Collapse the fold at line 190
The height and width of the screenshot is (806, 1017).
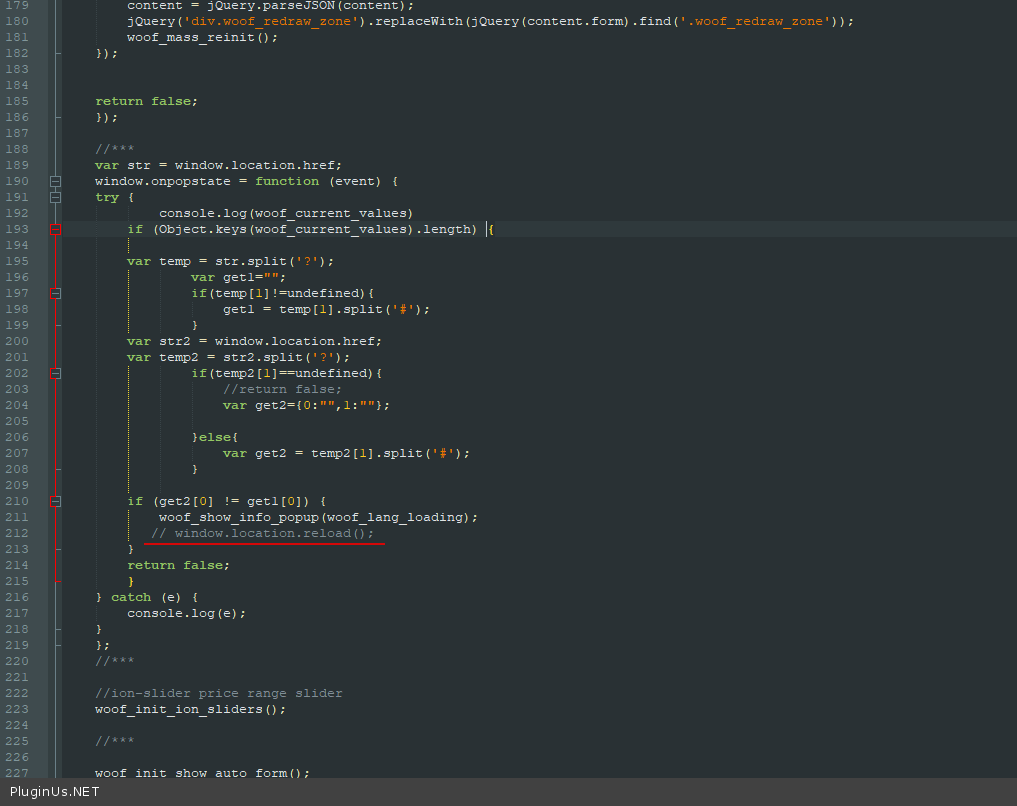pyautogui.click(x=56, y=181)
